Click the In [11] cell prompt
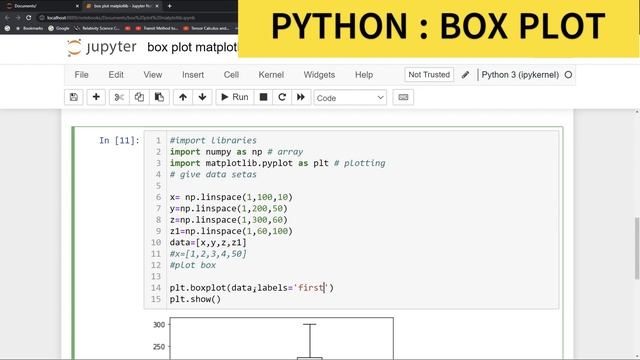This screenshot has width=640, height=360. pyautogui.click(x=119, y=140)
